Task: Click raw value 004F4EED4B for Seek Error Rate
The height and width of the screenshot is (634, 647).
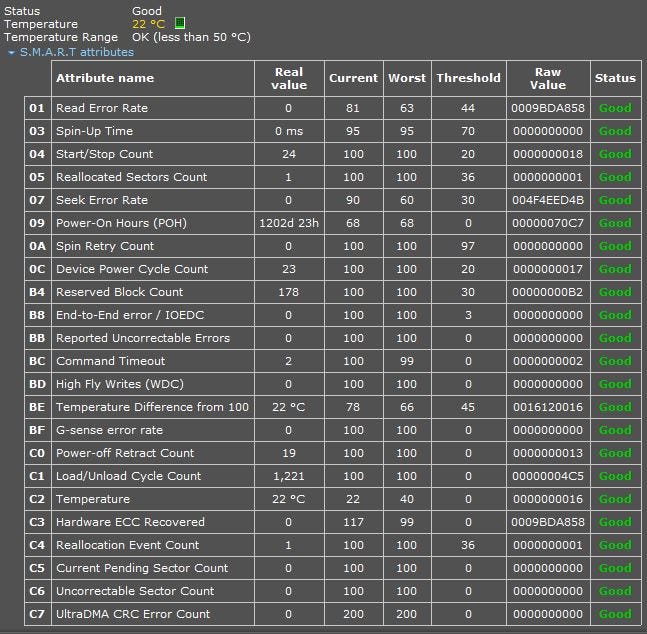Action: tap(547, 200)
